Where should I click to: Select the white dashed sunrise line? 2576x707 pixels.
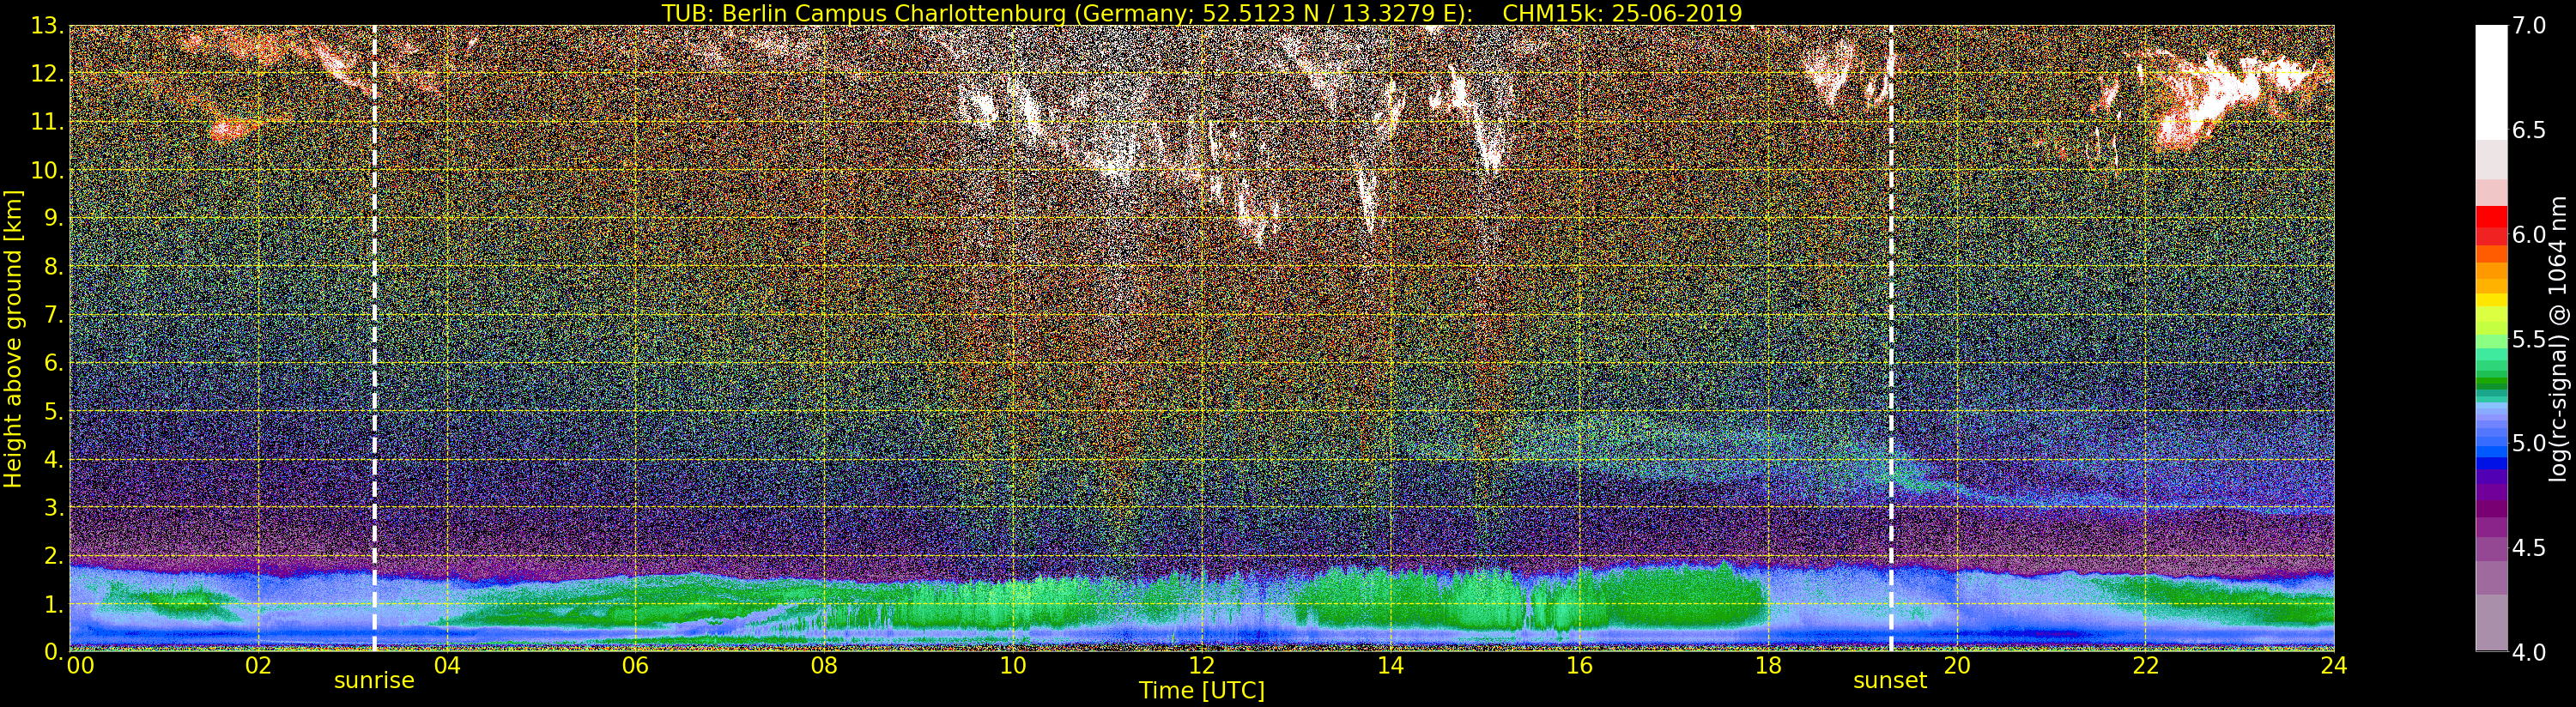pos(374,338)
